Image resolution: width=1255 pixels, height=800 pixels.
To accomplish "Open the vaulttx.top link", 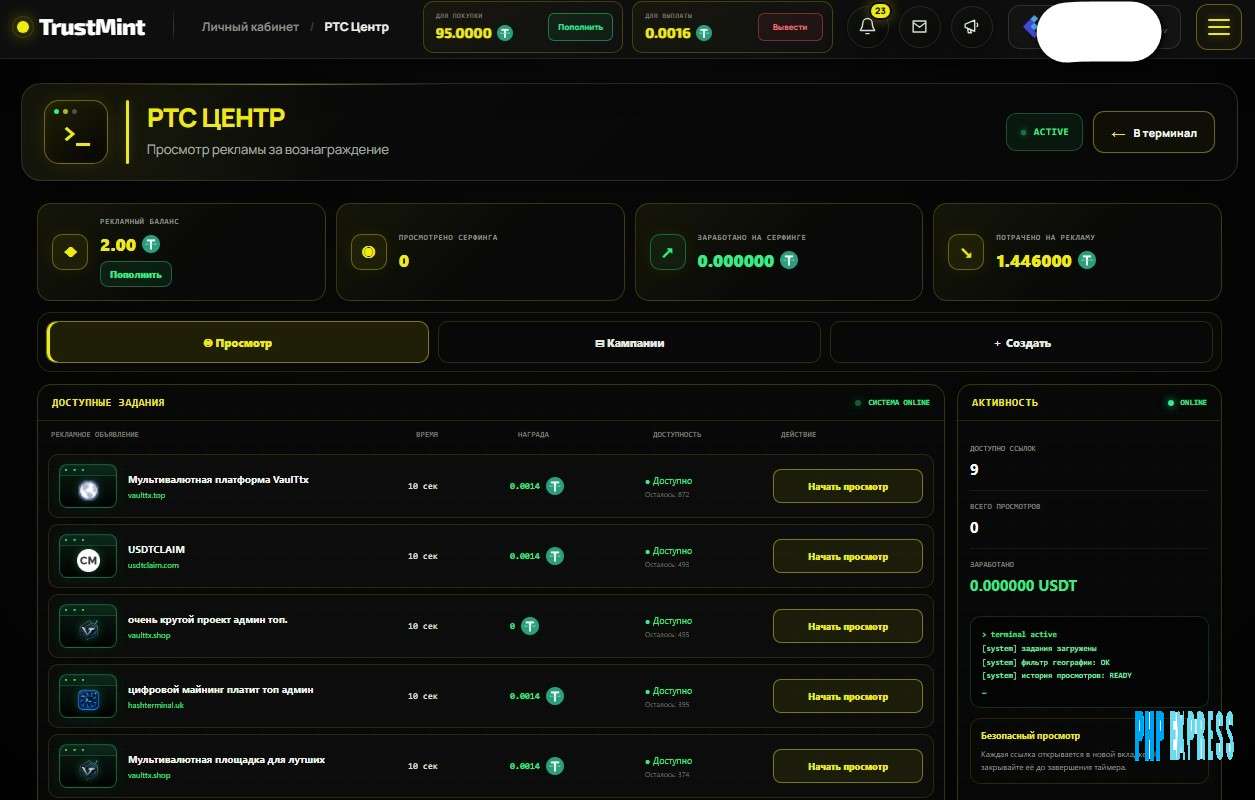I will click(147, 495).
